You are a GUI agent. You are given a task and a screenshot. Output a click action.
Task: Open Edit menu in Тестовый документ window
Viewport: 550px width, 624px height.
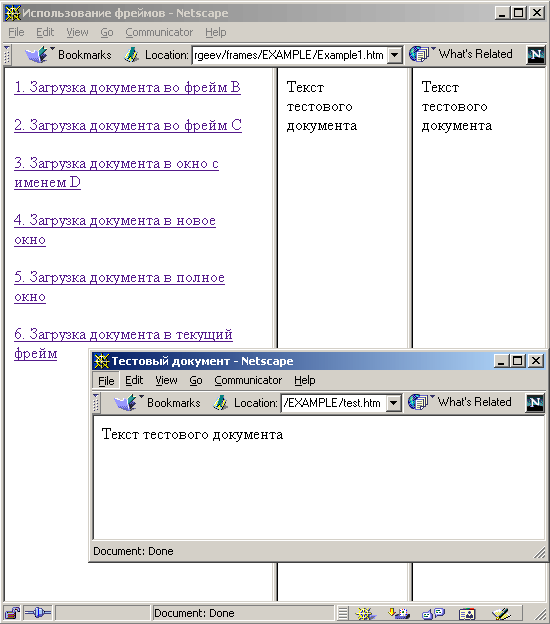click(x=134, y=380)
